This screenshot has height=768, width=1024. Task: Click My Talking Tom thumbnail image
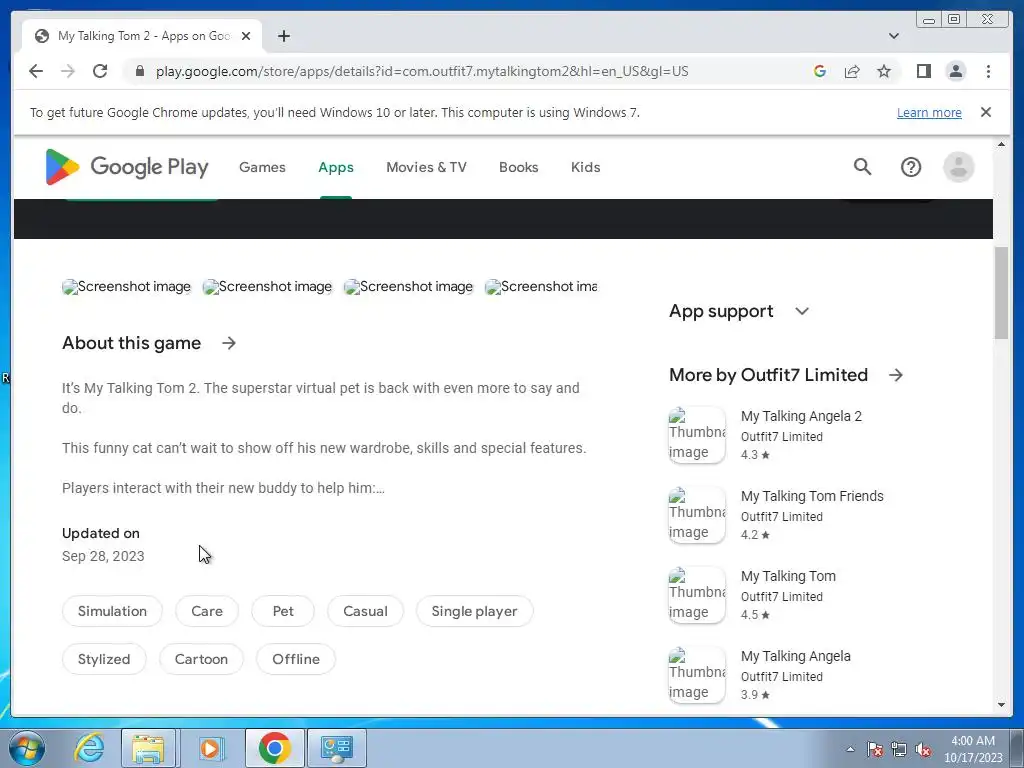pos(697,594)
